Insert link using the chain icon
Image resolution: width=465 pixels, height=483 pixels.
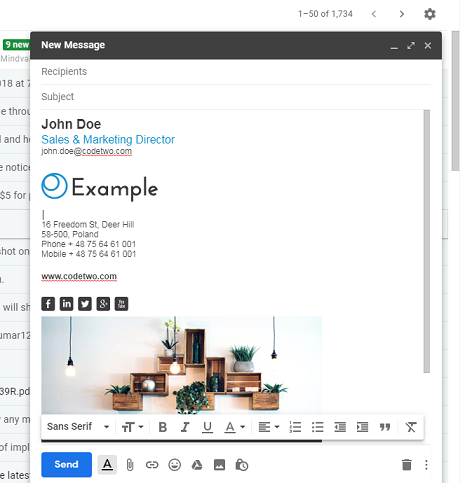point(152,465)
